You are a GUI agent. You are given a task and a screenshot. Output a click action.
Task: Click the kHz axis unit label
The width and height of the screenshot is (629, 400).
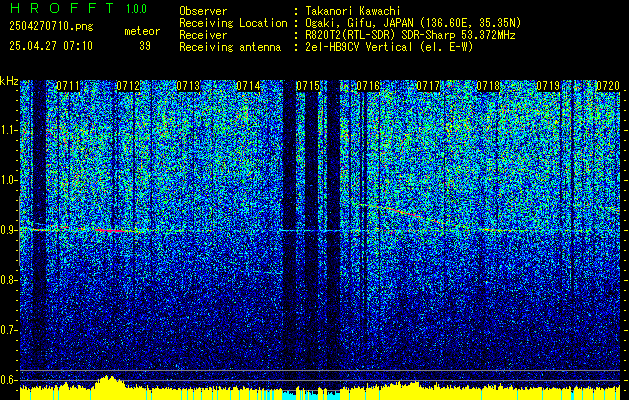pos(9,81)
